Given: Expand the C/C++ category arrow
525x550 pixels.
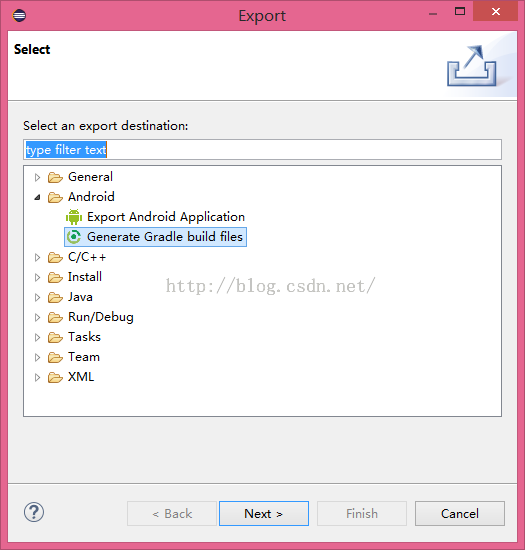Looking at the screenshot, I should (x=37, y=257).
